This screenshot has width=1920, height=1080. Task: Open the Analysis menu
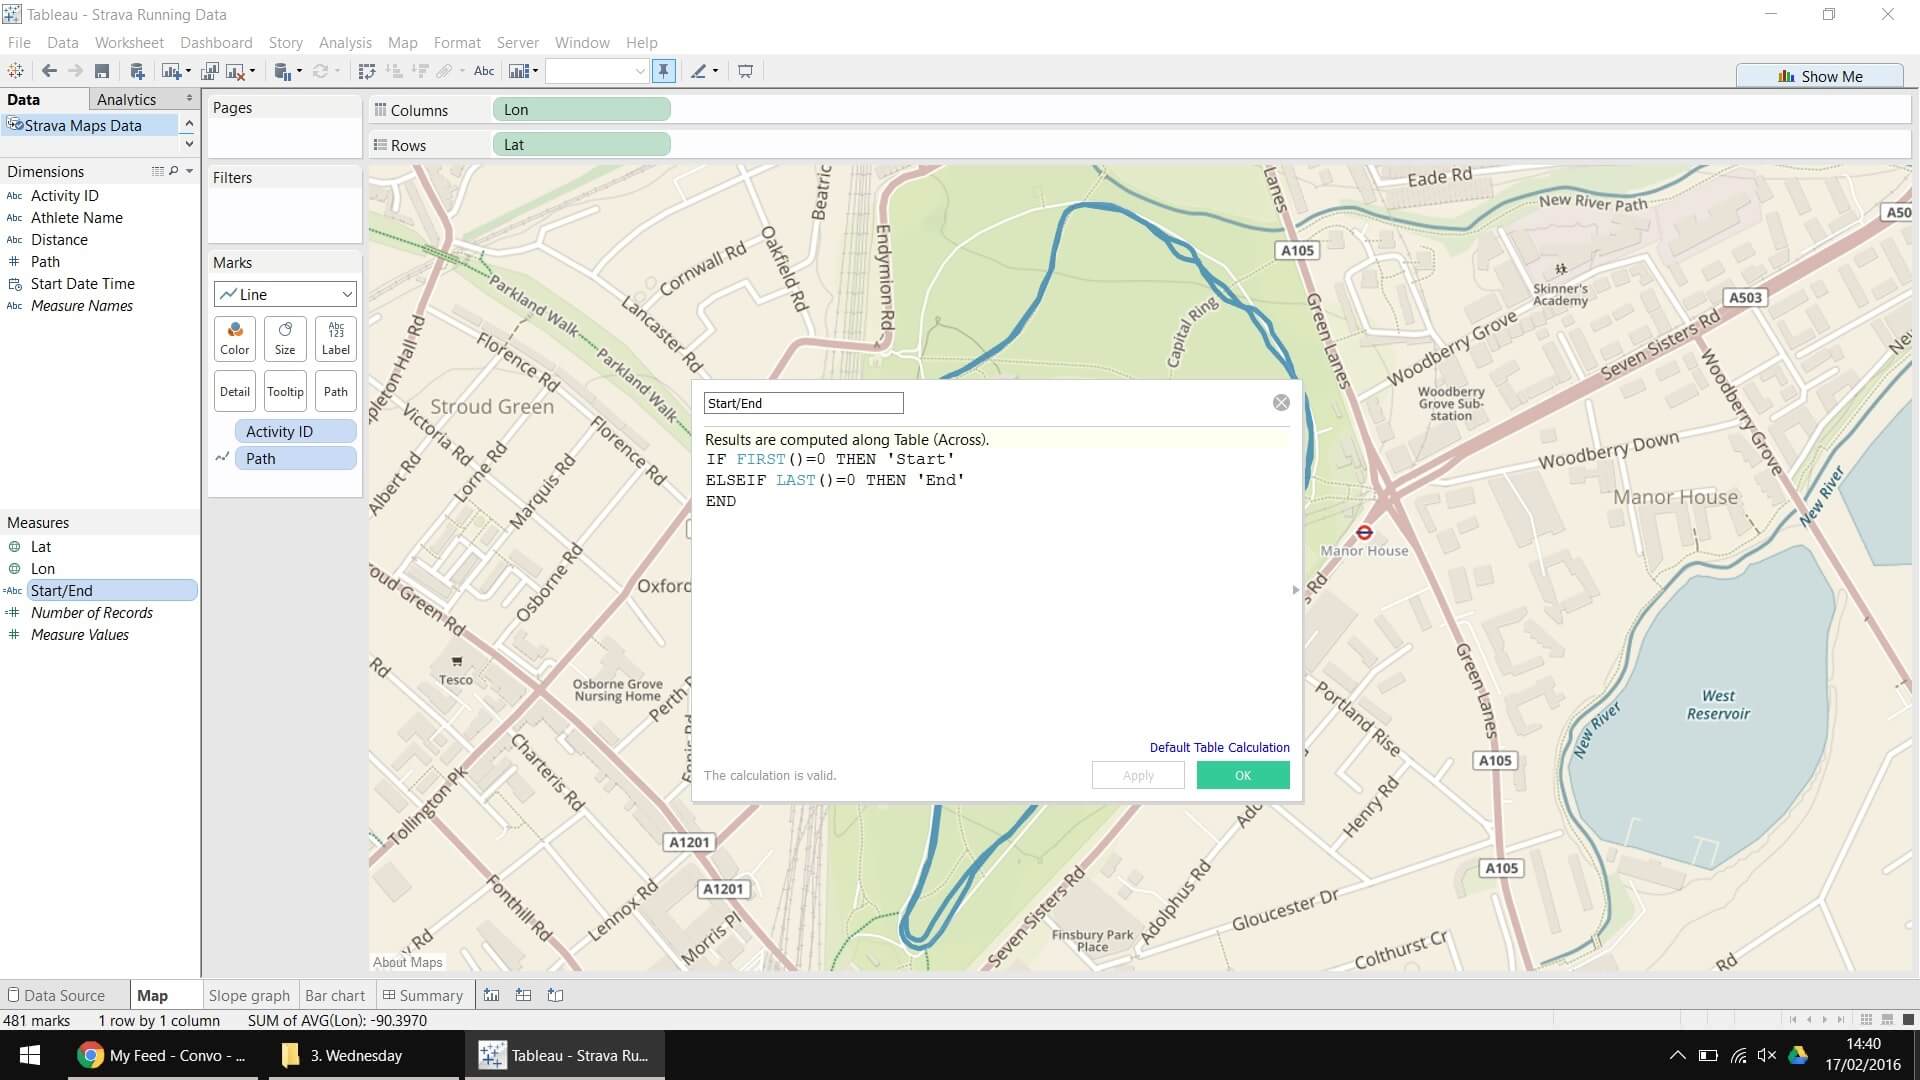click(345, 42)
